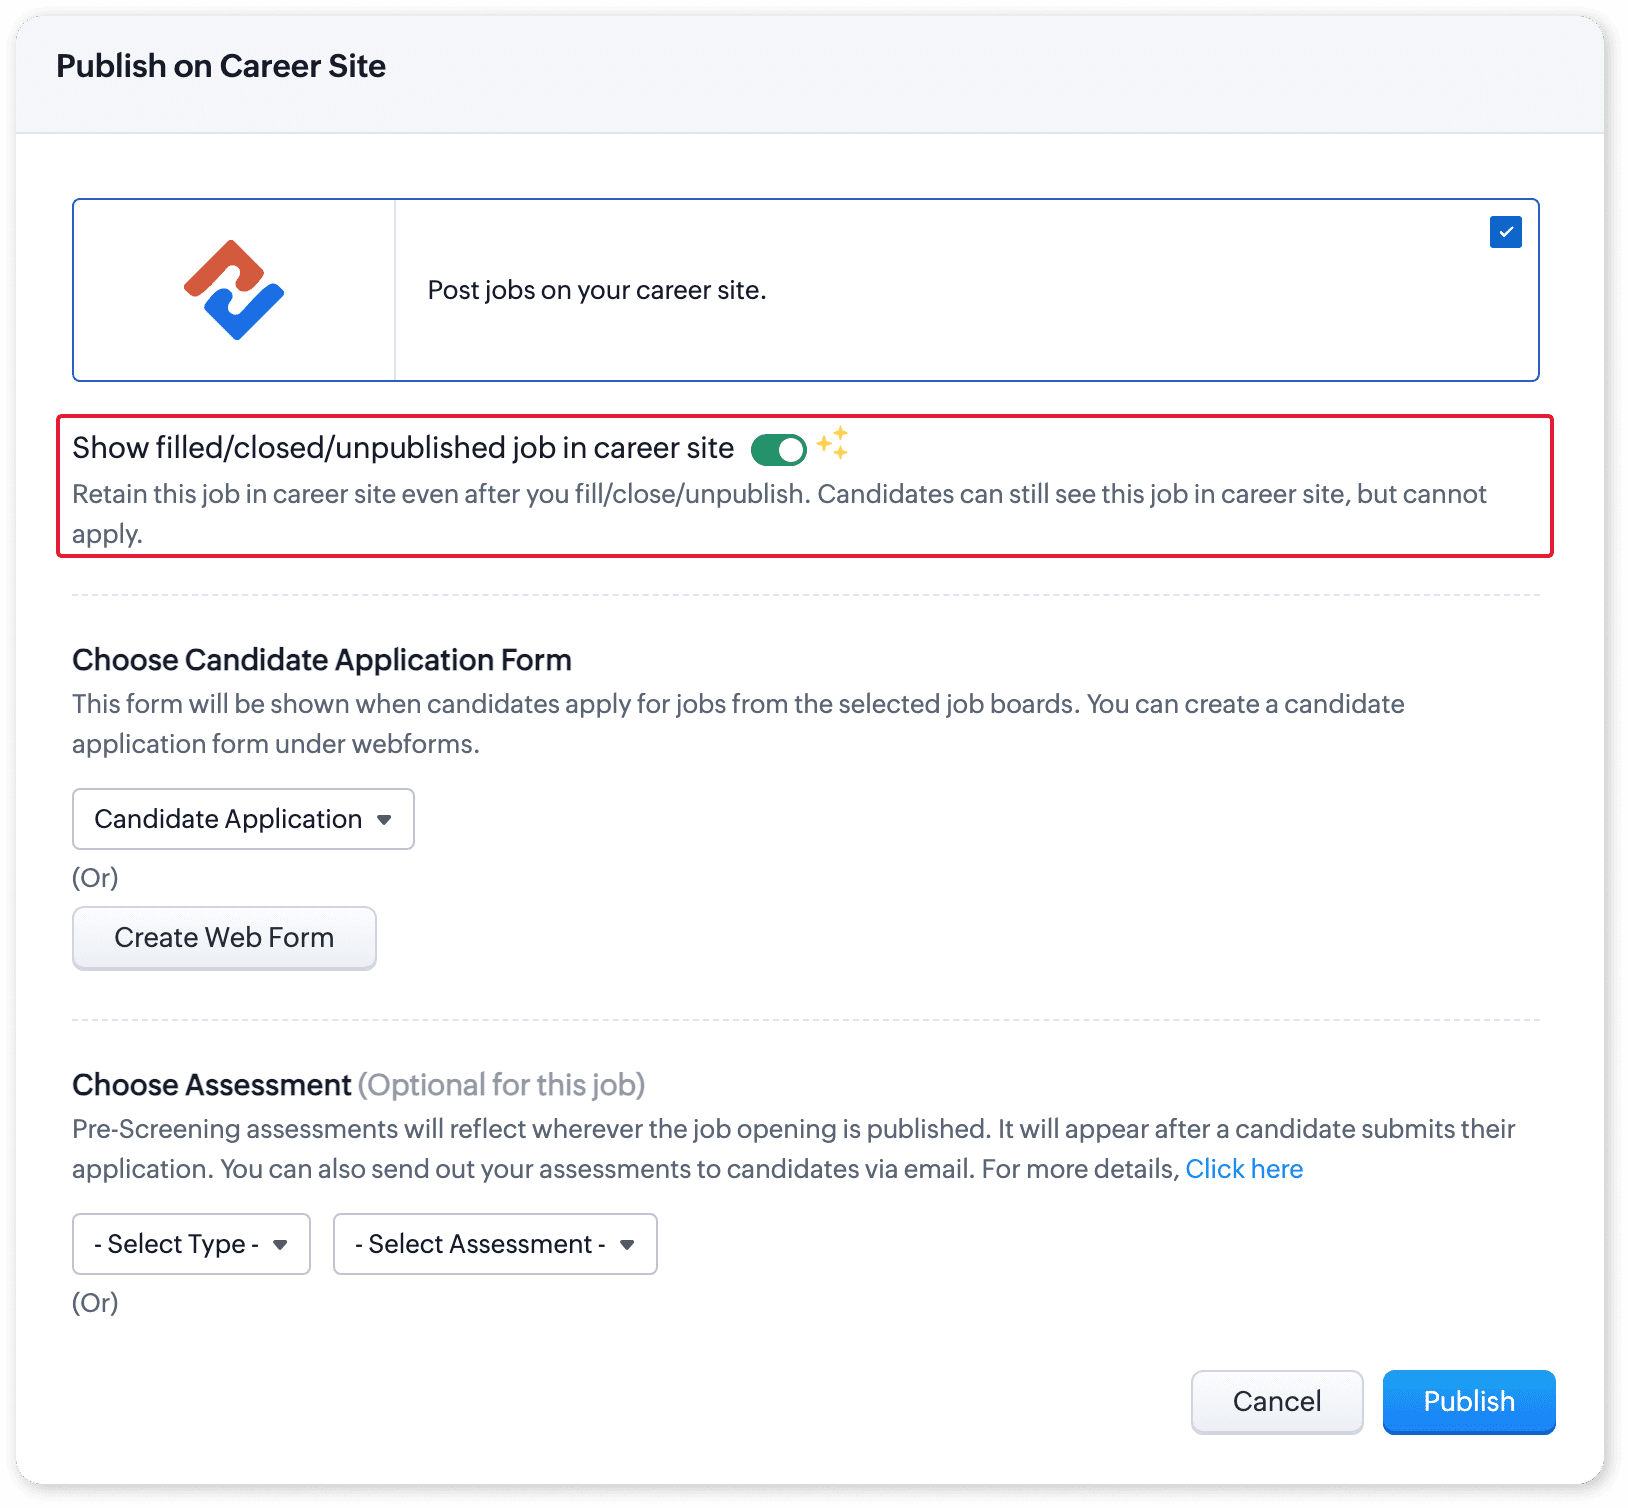Click the Publish on Career Site title
The width and height of the screenshot is (1628, 1508).
pos(221,66)
